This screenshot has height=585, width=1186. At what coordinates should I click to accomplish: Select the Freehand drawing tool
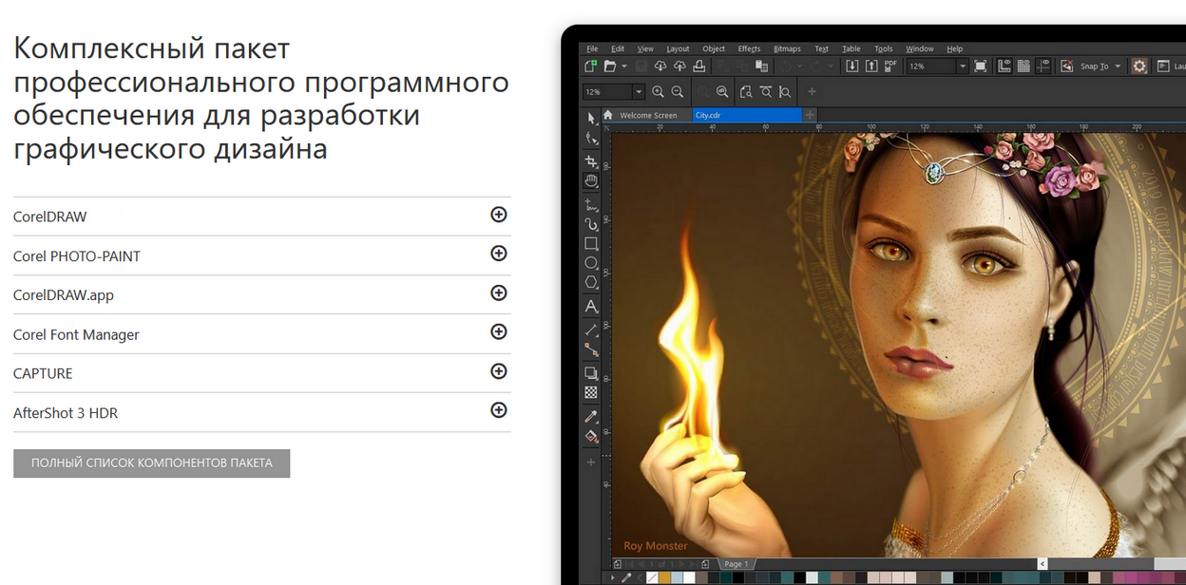tap(591, 204)
